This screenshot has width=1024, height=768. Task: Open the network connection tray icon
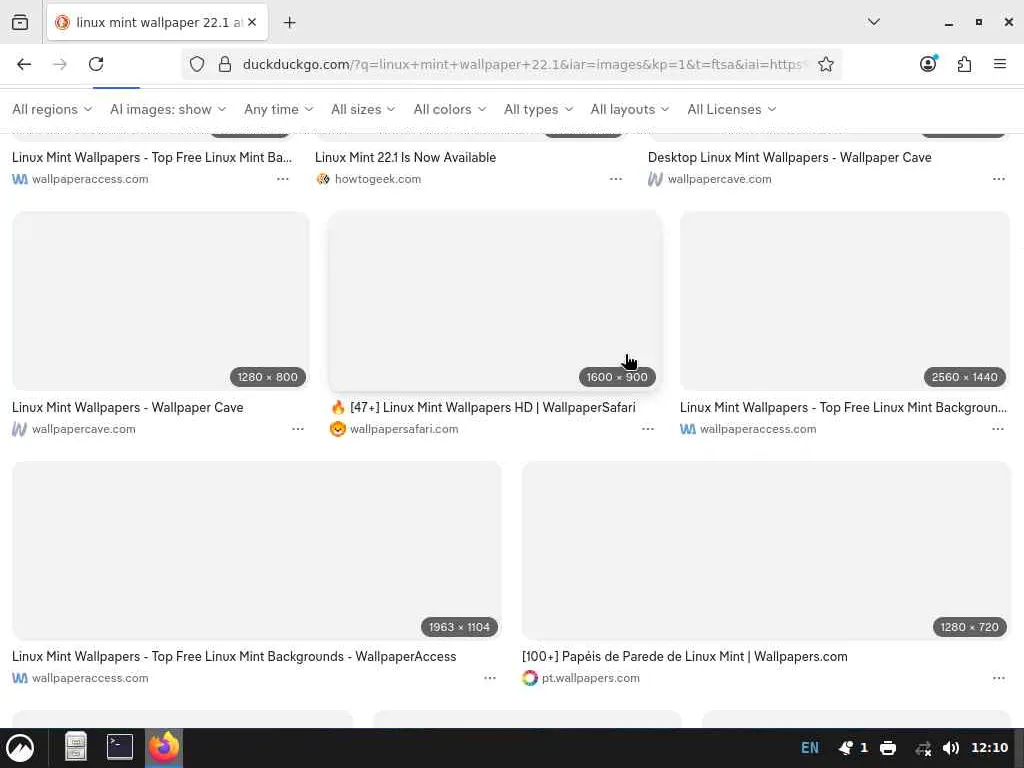tap(923, 748)
